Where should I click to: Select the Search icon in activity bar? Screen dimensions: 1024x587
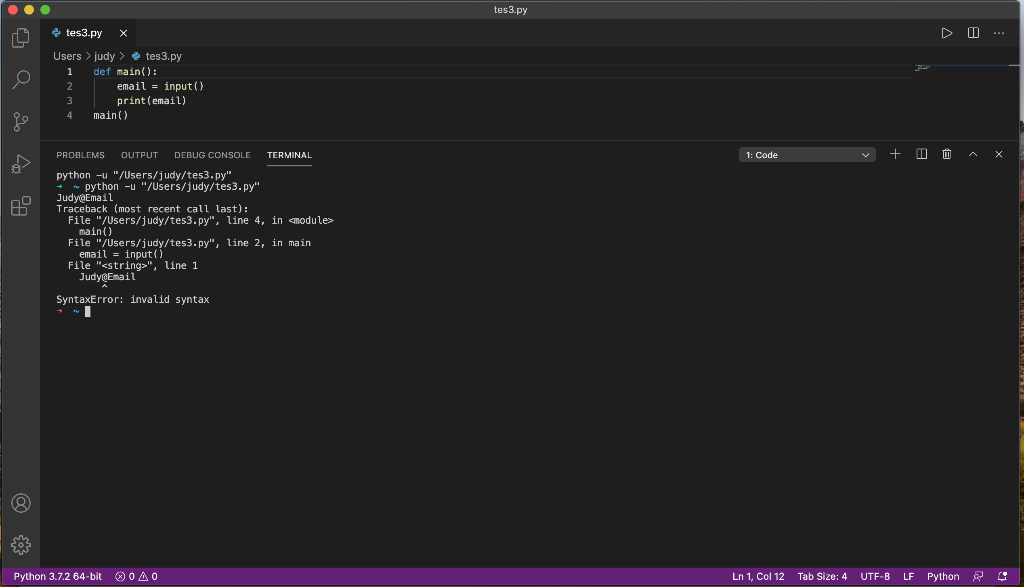pos(20,79)
